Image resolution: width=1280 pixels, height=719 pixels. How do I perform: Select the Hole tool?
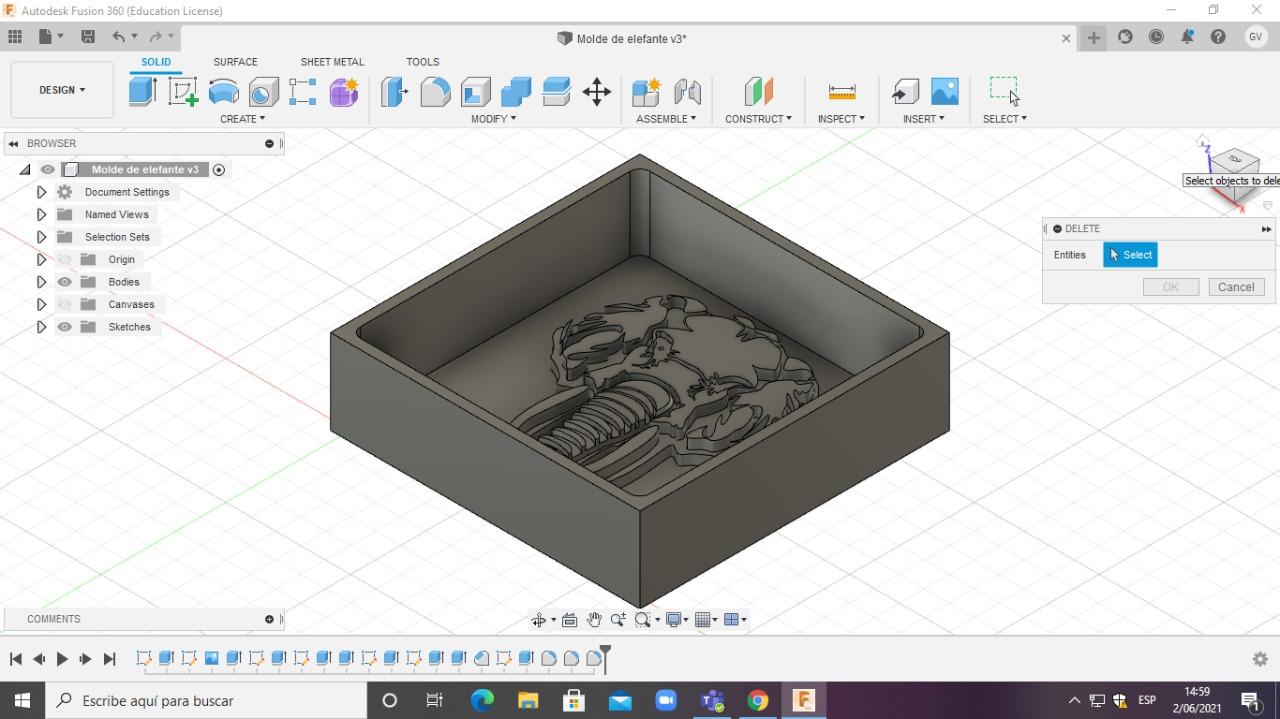click(264, 92)
